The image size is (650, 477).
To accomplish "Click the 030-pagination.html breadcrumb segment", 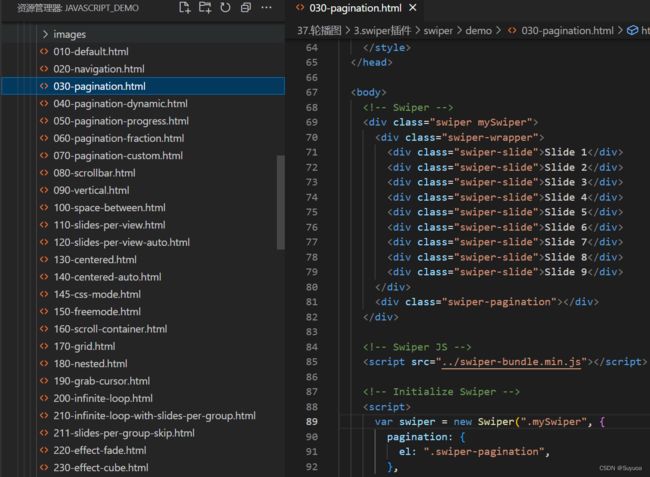I will [567, 31].
